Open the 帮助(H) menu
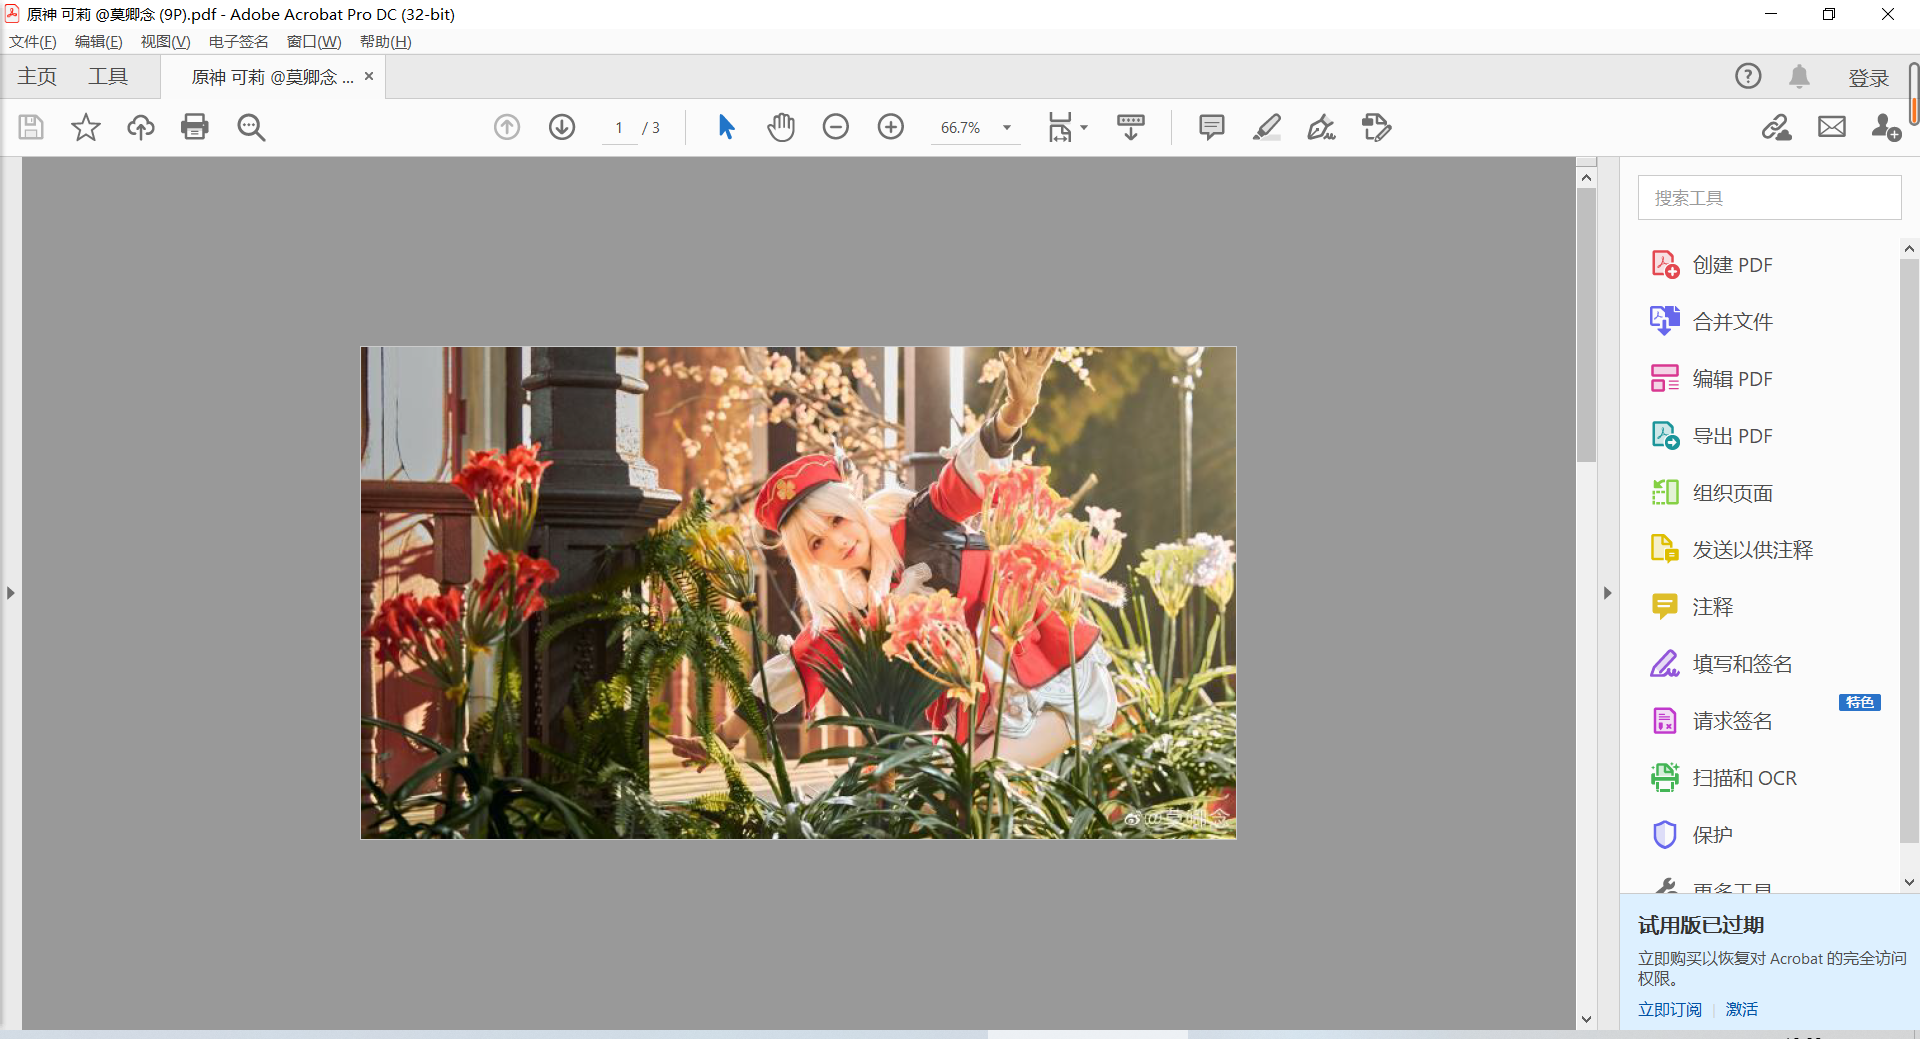 coord(386,42)
